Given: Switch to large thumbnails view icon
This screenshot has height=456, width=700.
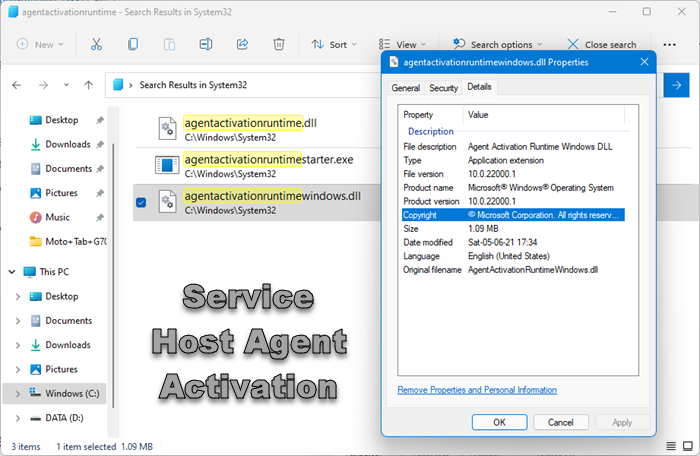Looking at the screenshot, I should coord(688,446).
